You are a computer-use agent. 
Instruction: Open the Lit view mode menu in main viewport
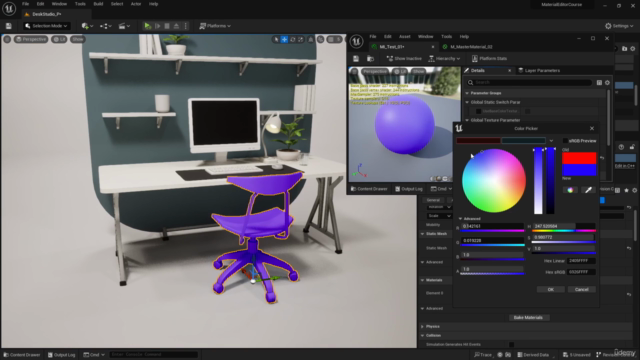point(60,39)
